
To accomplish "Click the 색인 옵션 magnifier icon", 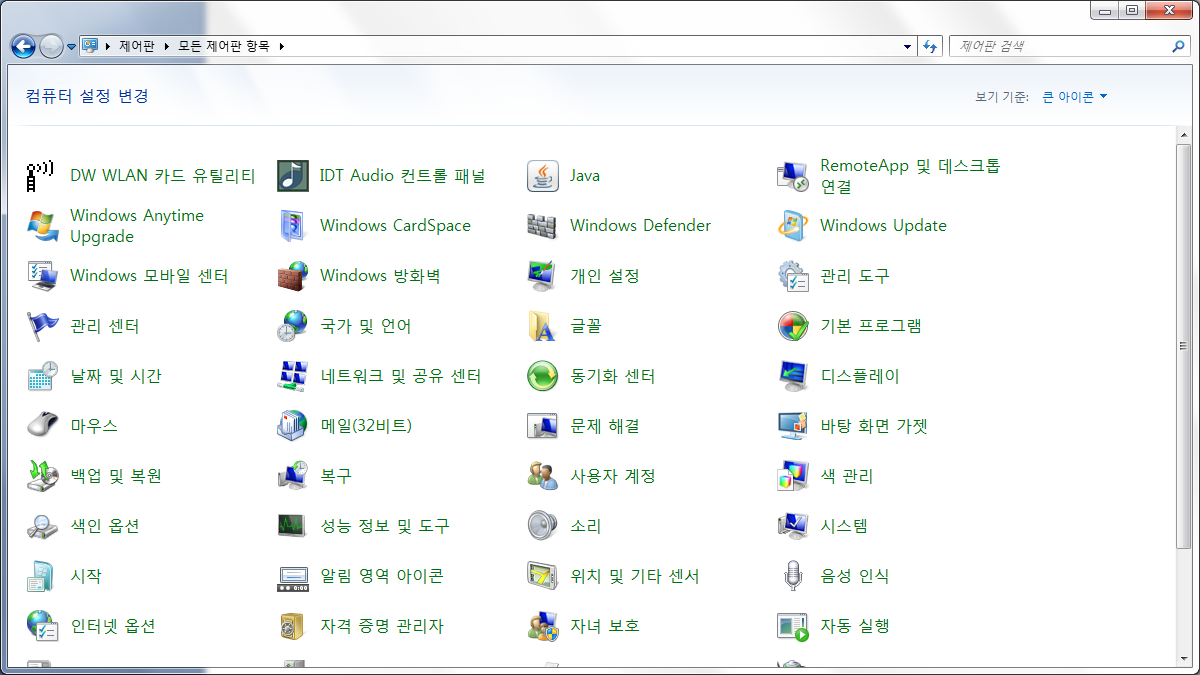I will tap(41, 526).
